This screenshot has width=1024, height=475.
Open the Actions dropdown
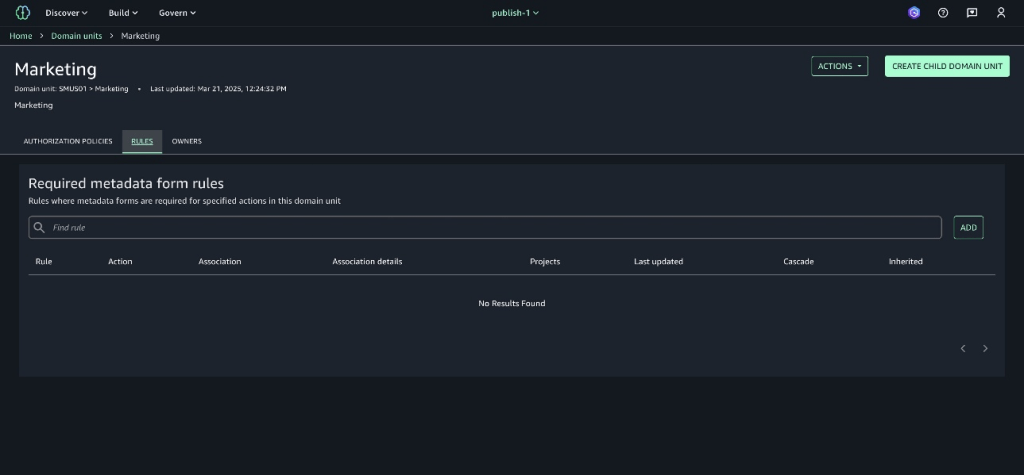click(839, 66)
